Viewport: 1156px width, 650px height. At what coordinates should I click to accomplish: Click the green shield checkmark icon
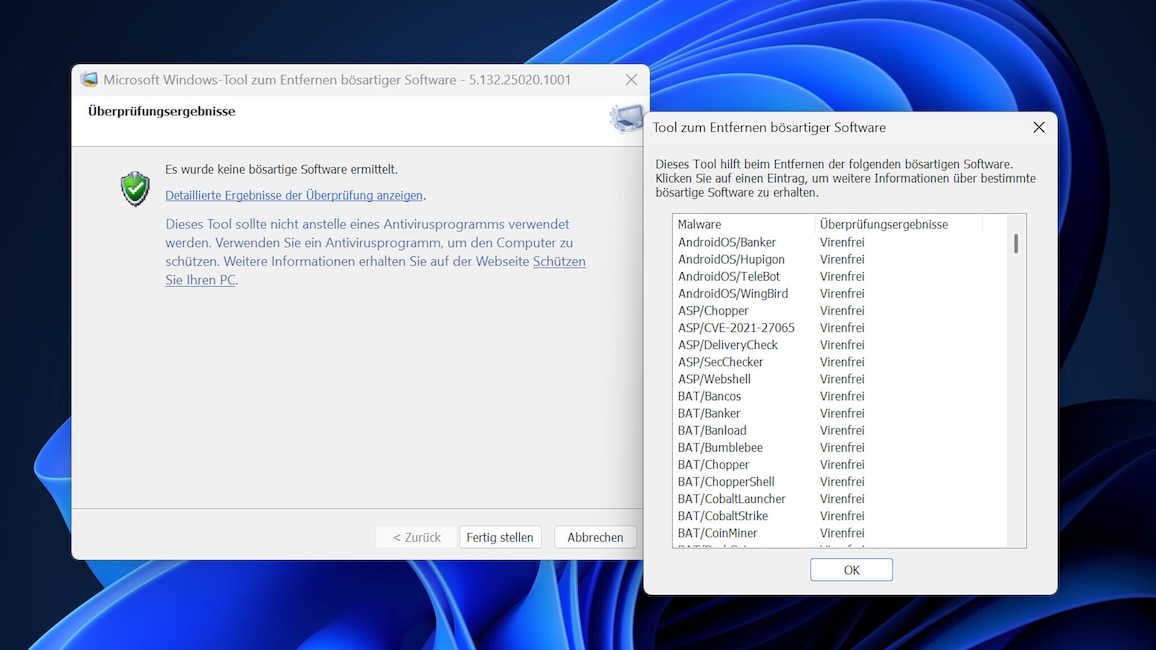135,188
